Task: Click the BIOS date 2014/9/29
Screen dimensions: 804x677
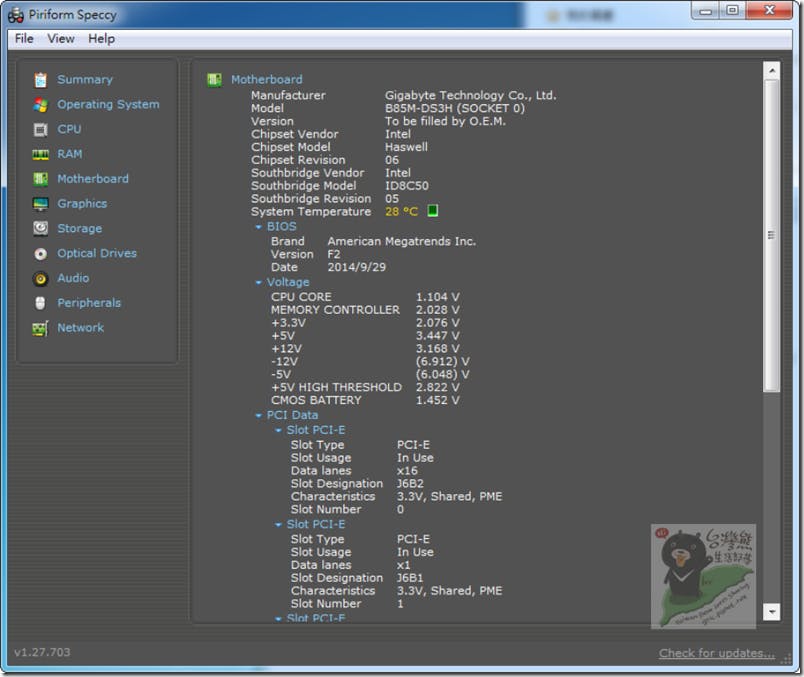Action: coord(357,267)
